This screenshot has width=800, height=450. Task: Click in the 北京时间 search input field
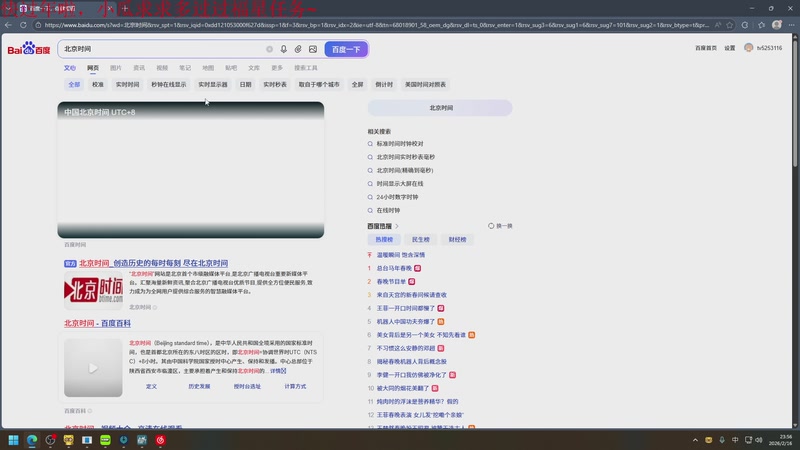161,49
